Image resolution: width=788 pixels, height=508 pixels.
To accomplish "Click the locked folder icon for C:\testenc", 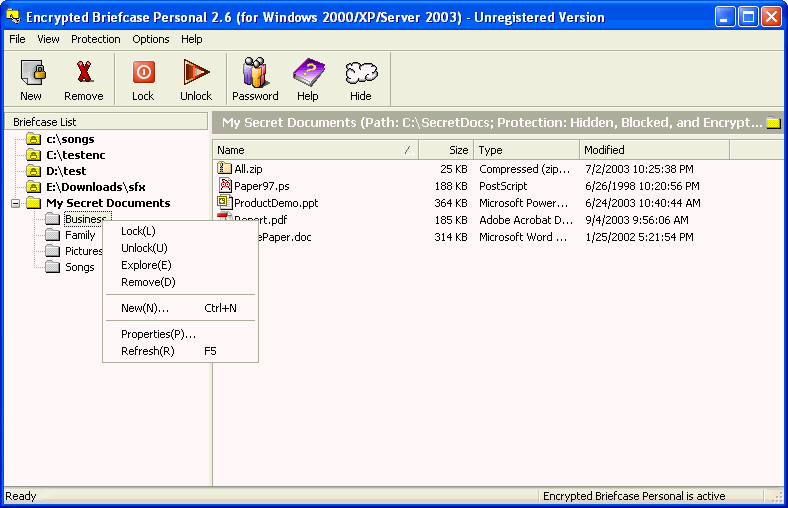I will [x=33, y=155].
